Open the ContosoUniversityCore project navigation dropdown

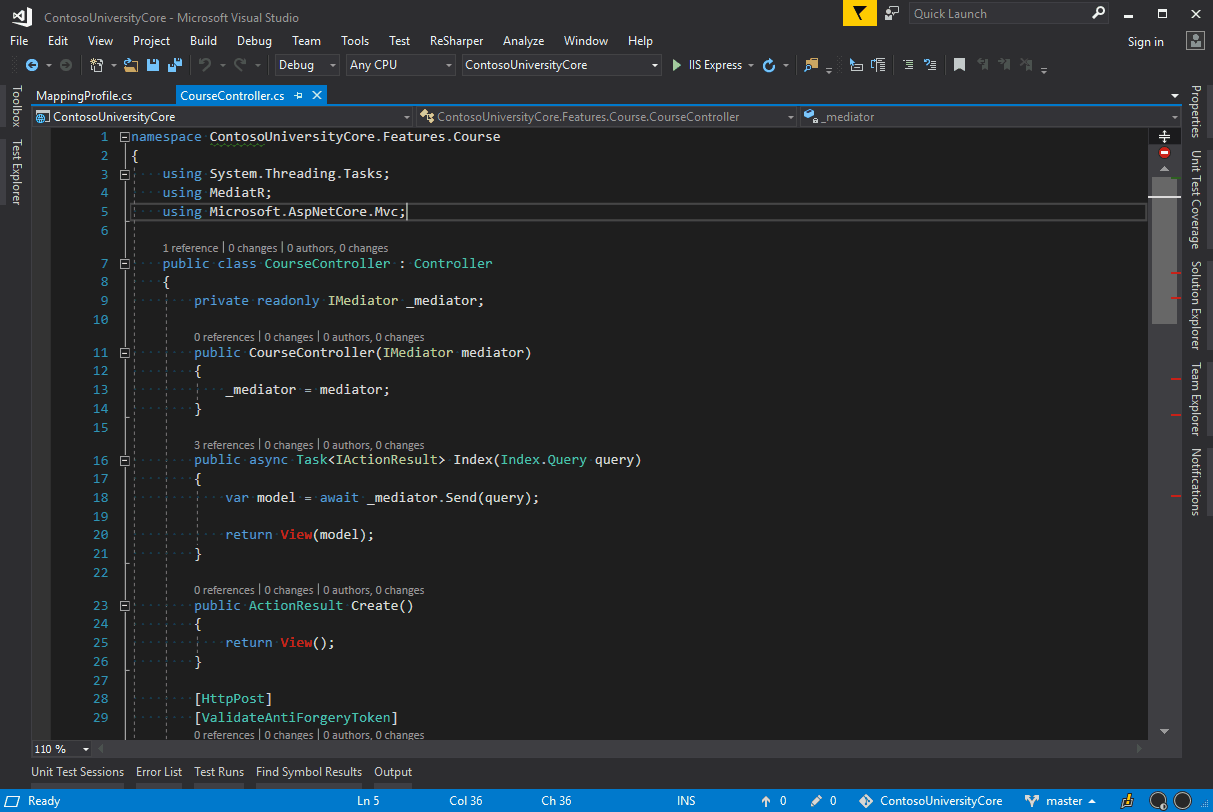coord(223,117)
